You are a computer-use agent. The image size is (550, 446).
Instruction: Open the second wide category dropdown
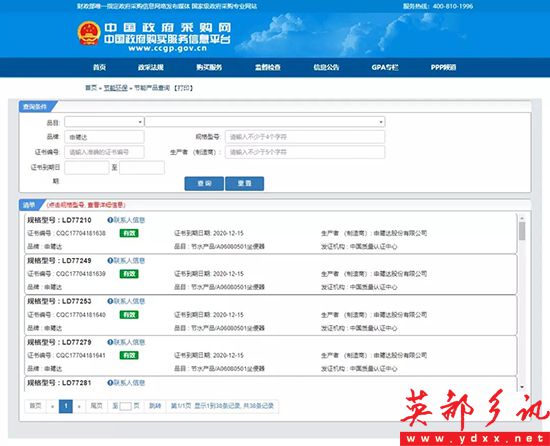tap(265, 122)
